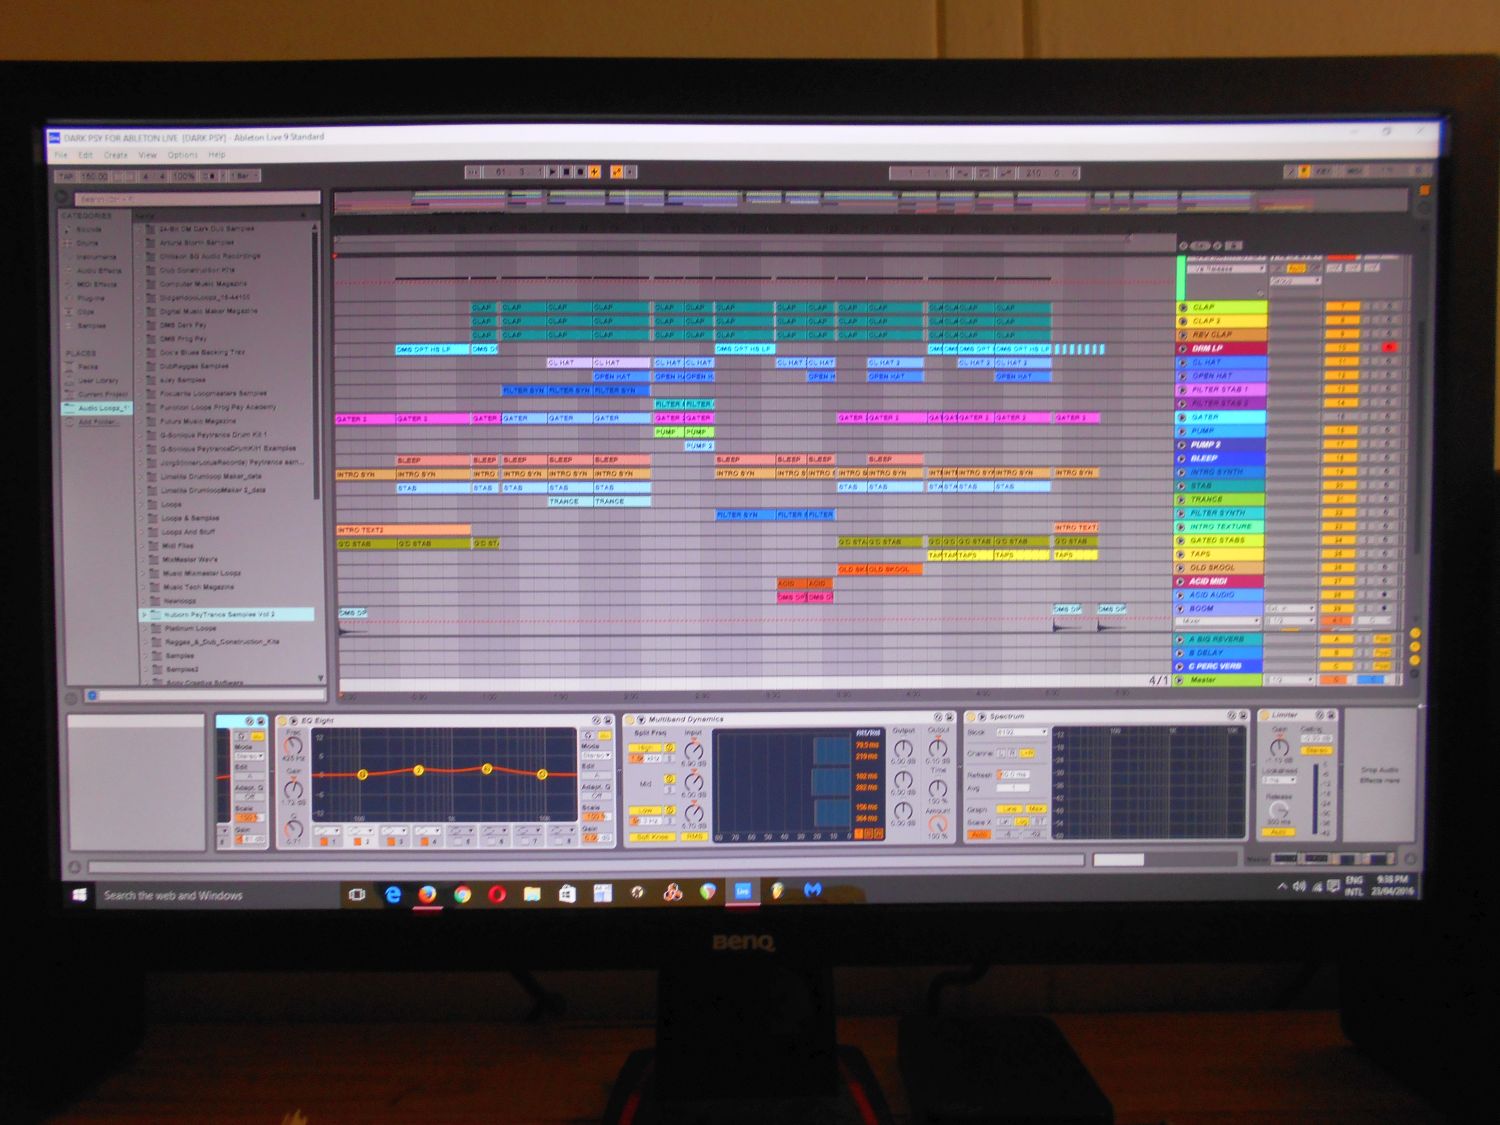Click the Limiter Gain knob
1500x1125 pixels.
click(x=1279, y=748)
